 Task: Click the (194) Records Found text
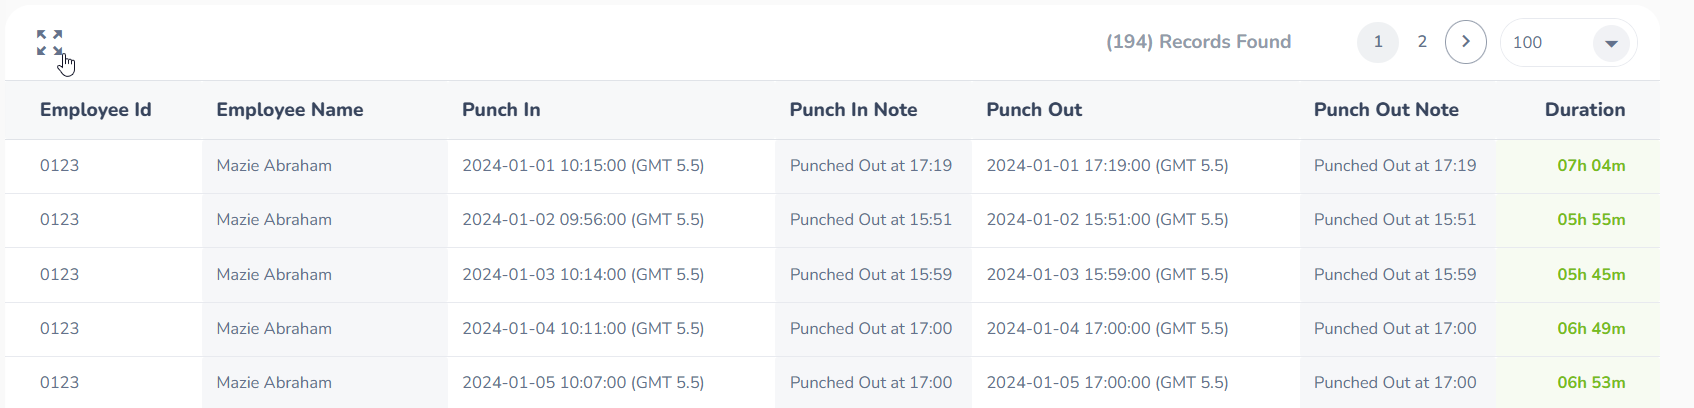[x=1198, y=42]
